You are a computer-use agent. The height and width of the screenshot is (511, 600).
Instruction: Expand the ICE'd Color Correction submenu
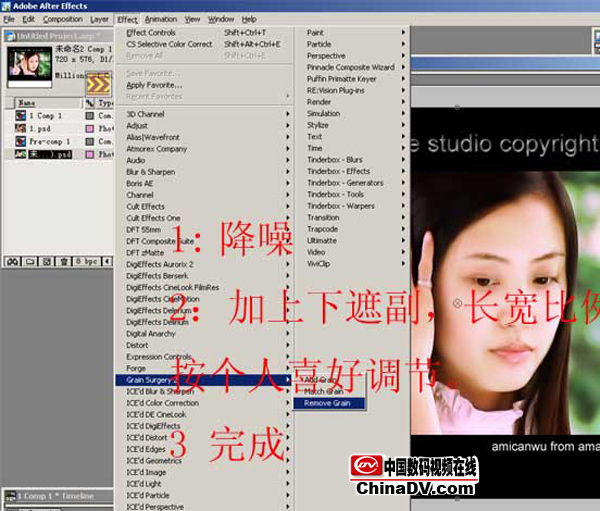coord(204,403)
